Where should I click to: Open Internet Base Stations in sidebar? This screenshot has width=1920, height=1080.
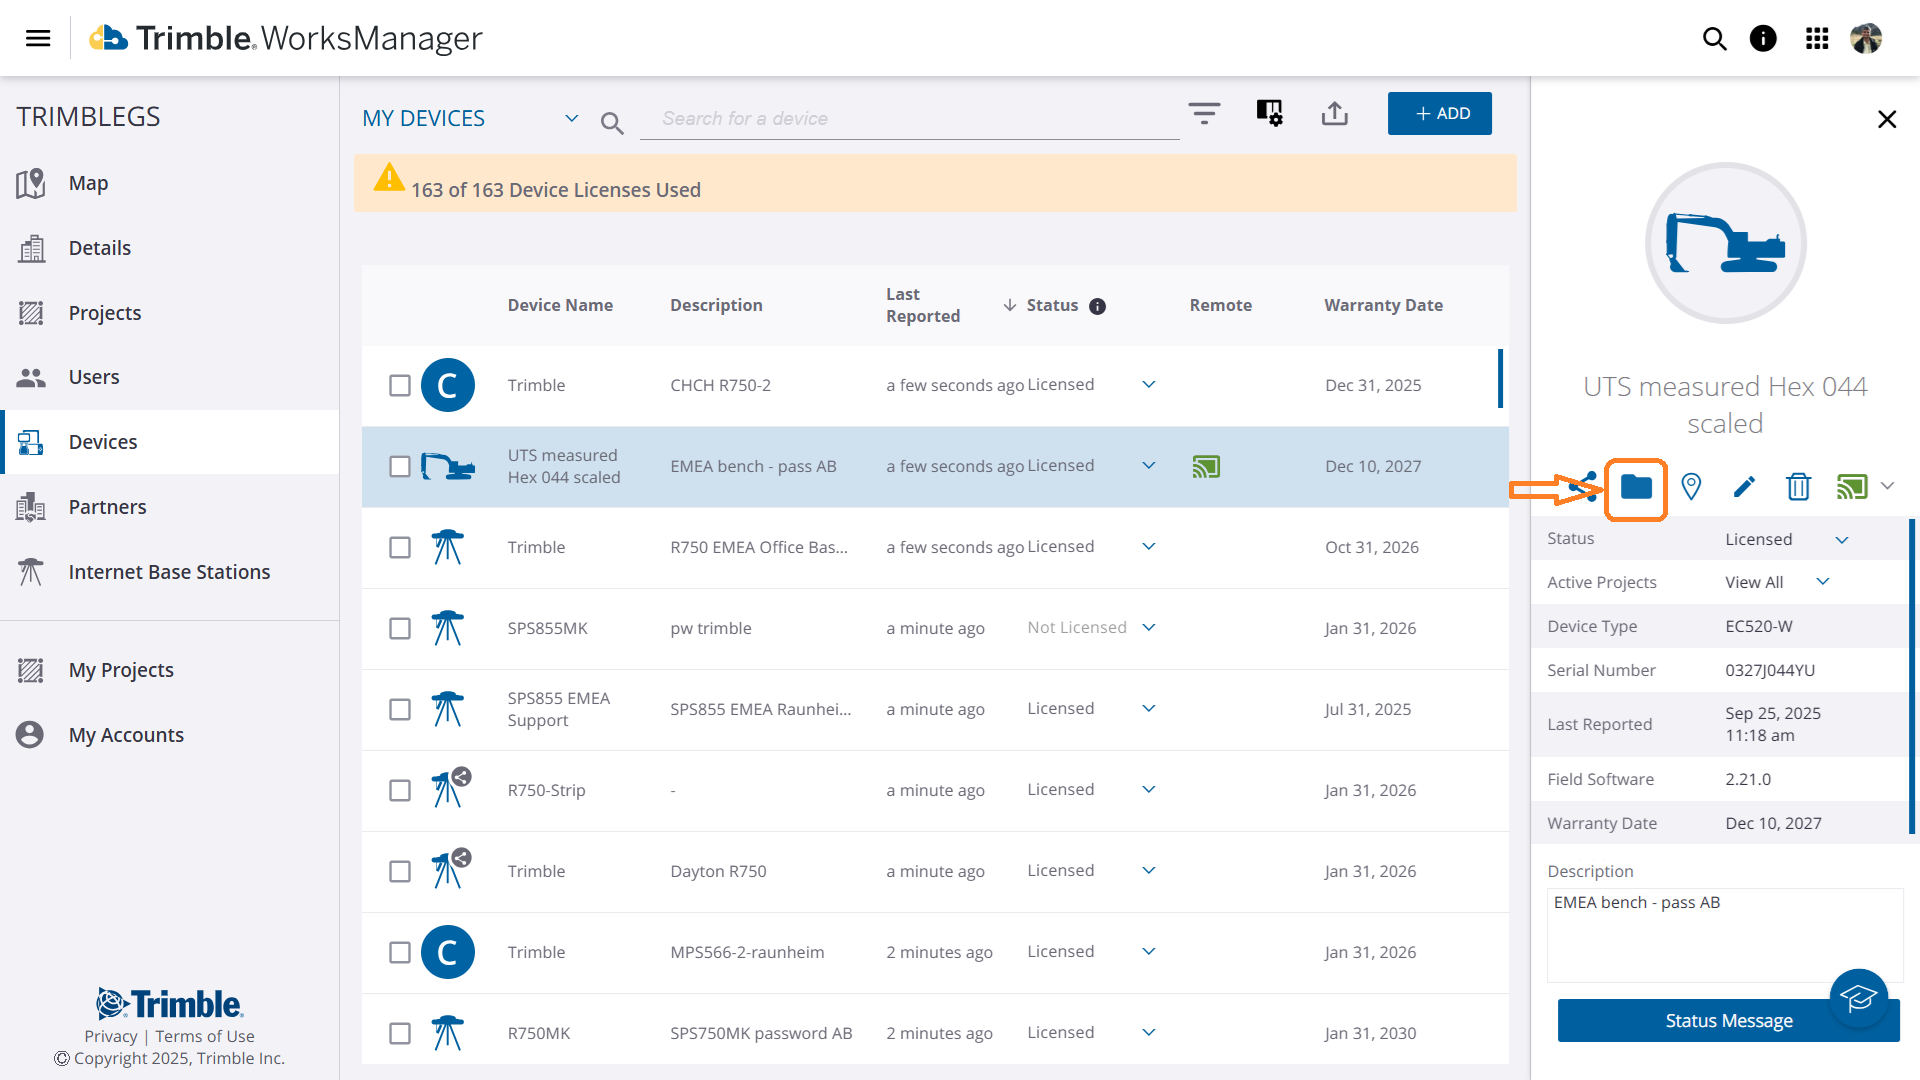(169, 572)
